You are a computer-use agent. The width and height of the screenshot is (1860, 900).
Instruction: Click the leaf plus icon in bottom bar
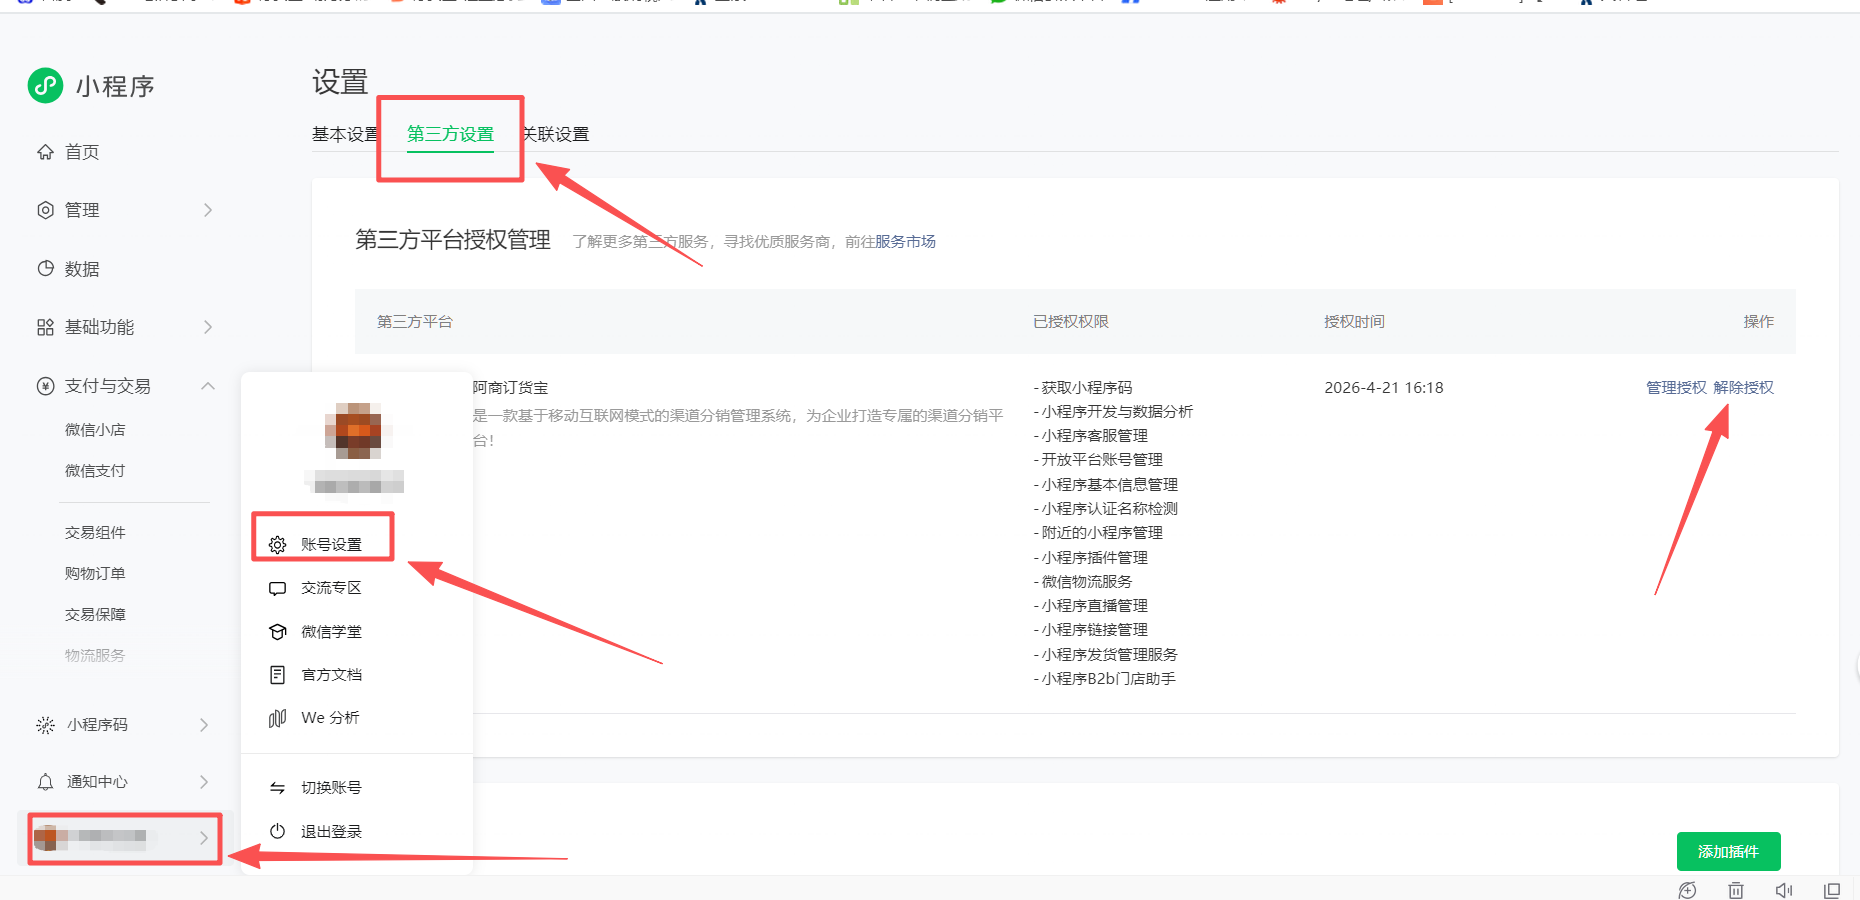(1688, 890)
